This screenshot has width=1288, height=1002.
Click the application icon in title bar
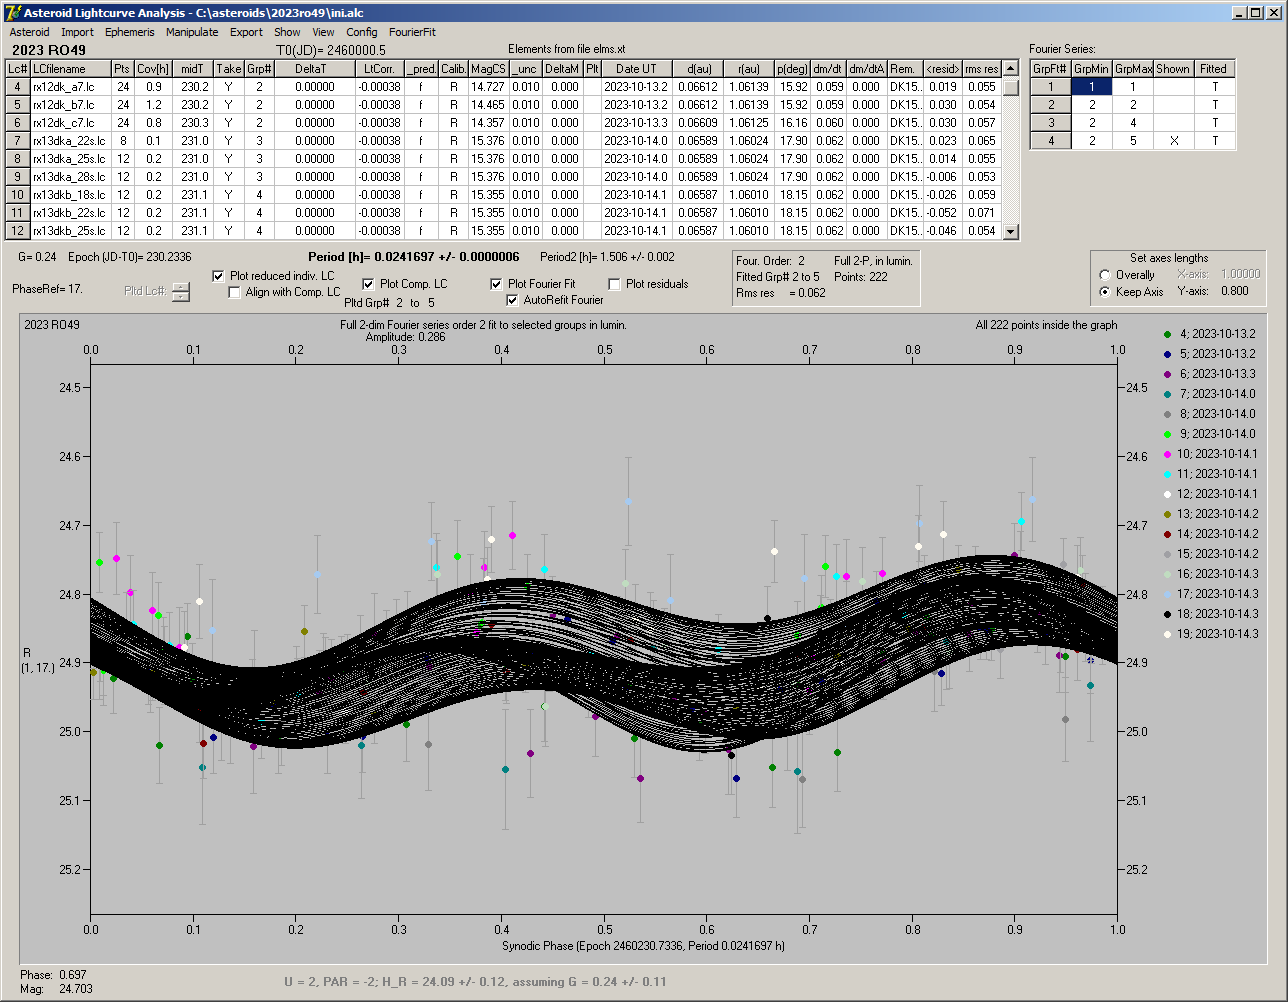pos(12,12)
